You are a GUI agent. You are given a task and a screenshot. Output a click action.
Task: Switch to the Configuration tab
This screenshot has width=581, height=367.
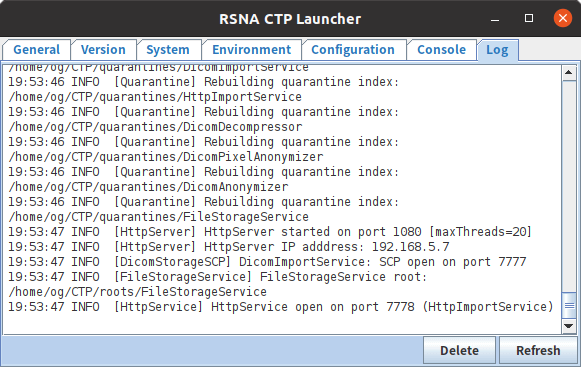pyautogui.click(x=353, y=50)
